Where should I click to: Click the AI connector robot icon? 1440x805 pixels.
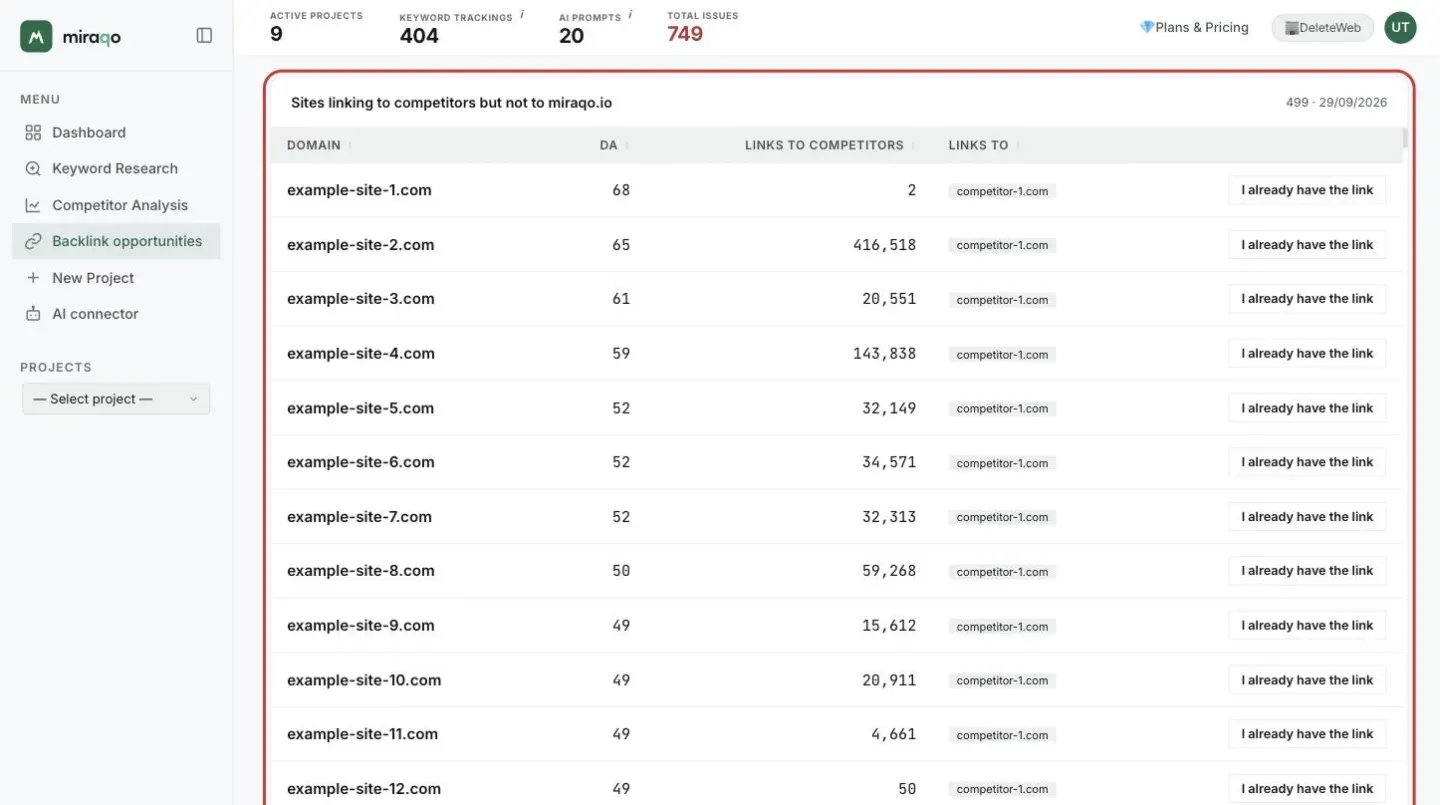(x=33, y=314)
